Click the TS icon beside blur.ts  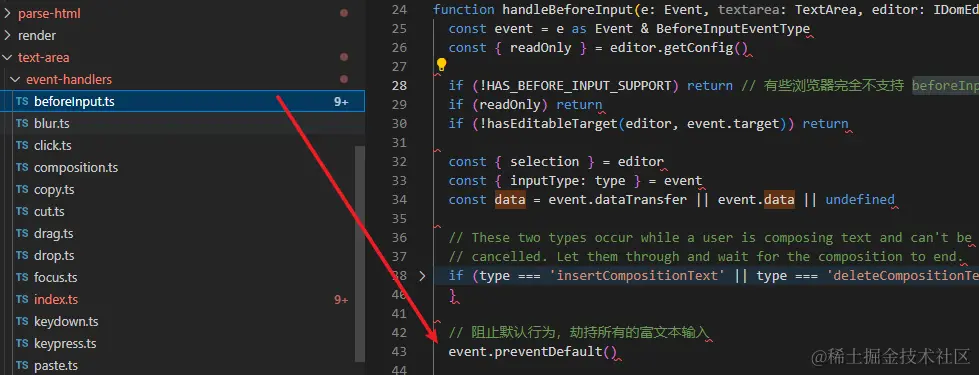pyautogui.click(x=22, y=124)
